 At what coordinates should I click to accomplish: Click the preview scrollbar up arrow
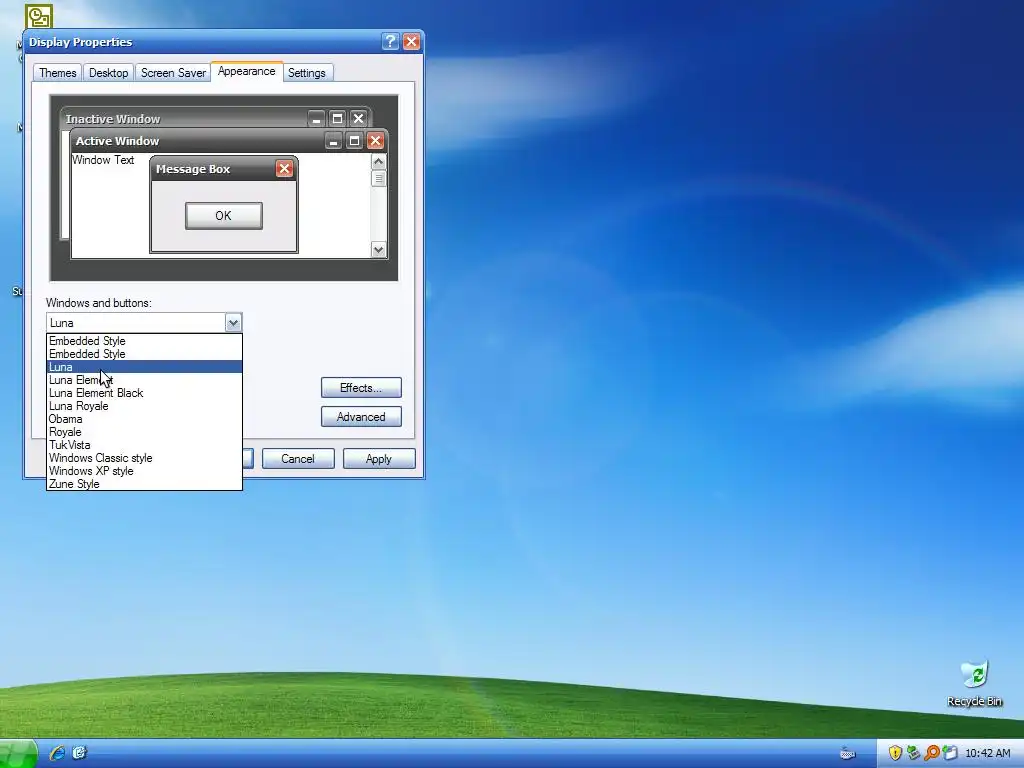click(378, 161)
